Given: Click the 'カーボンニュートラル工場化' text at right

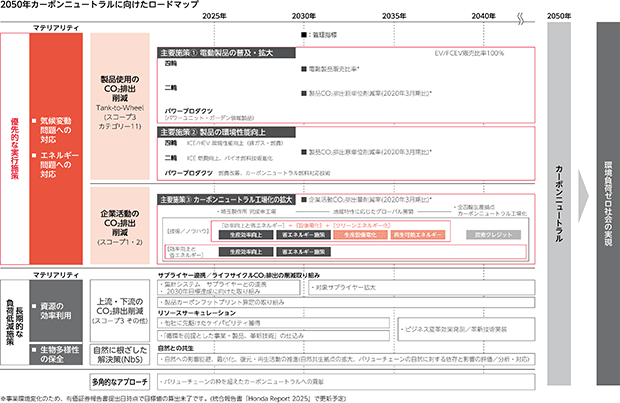Looking at the screenshot, I should click(x=492, y=214).
